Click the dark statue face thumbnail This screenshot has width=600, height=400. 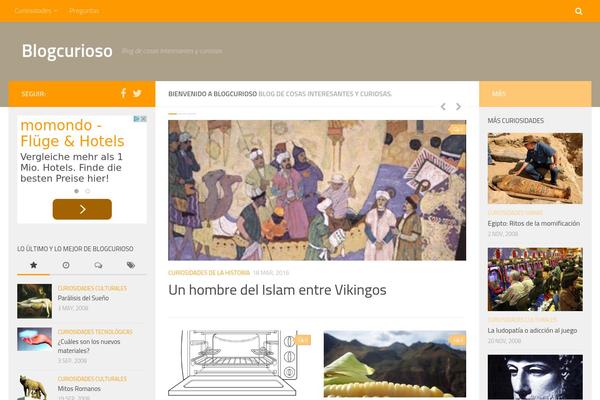tap(535, 377)
